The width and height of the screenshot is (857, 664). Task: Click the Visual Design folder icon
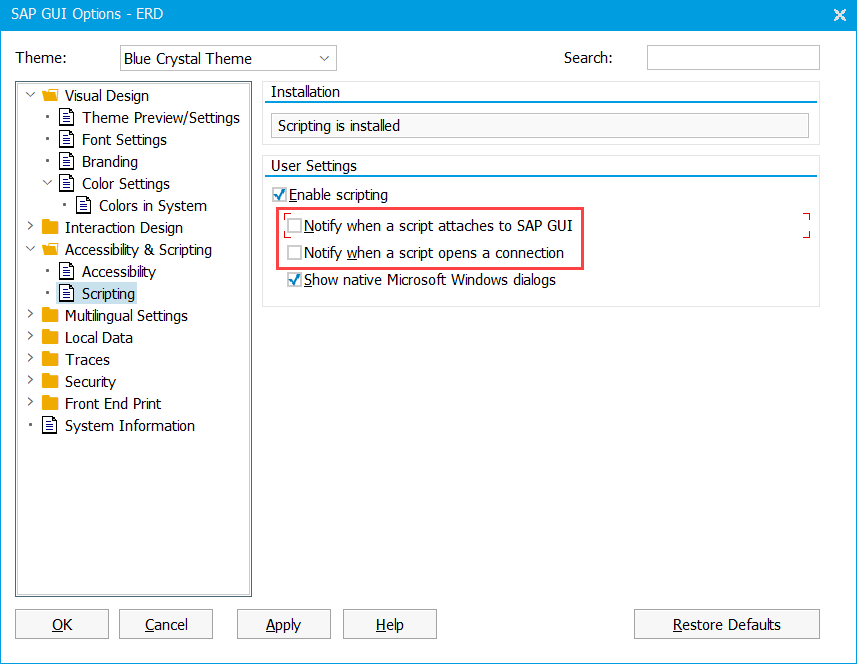tap(50, 96)
